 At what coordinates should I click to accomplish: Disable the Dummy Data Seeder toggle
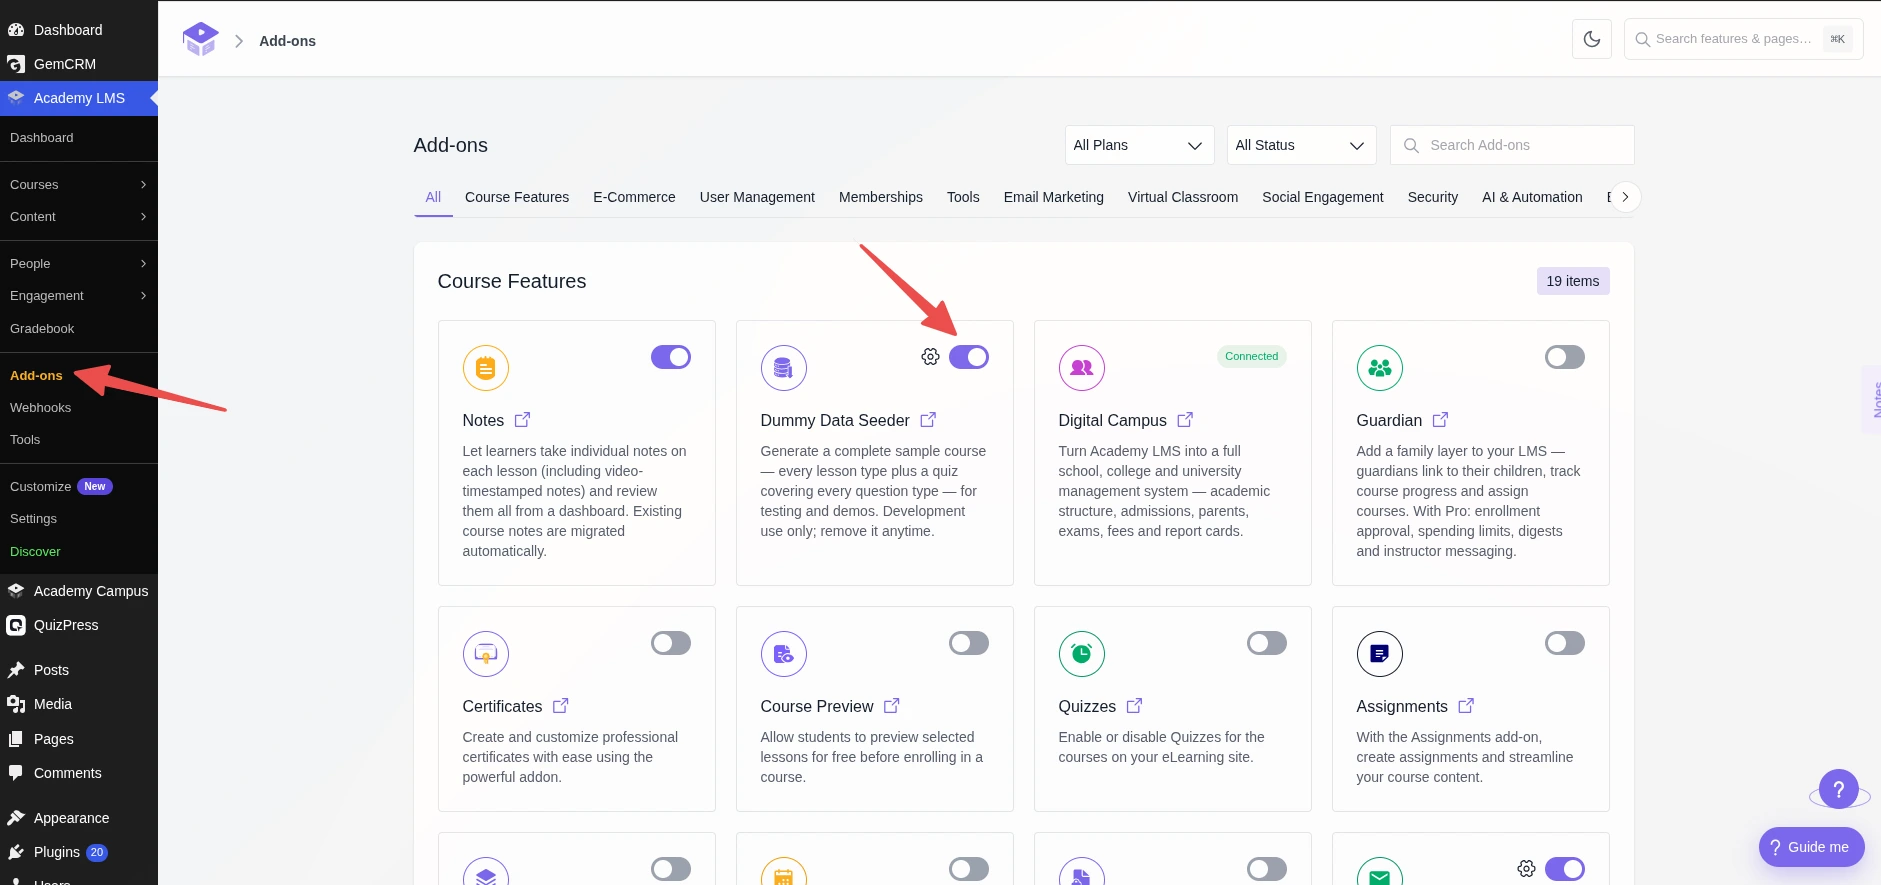click(969, 357)
